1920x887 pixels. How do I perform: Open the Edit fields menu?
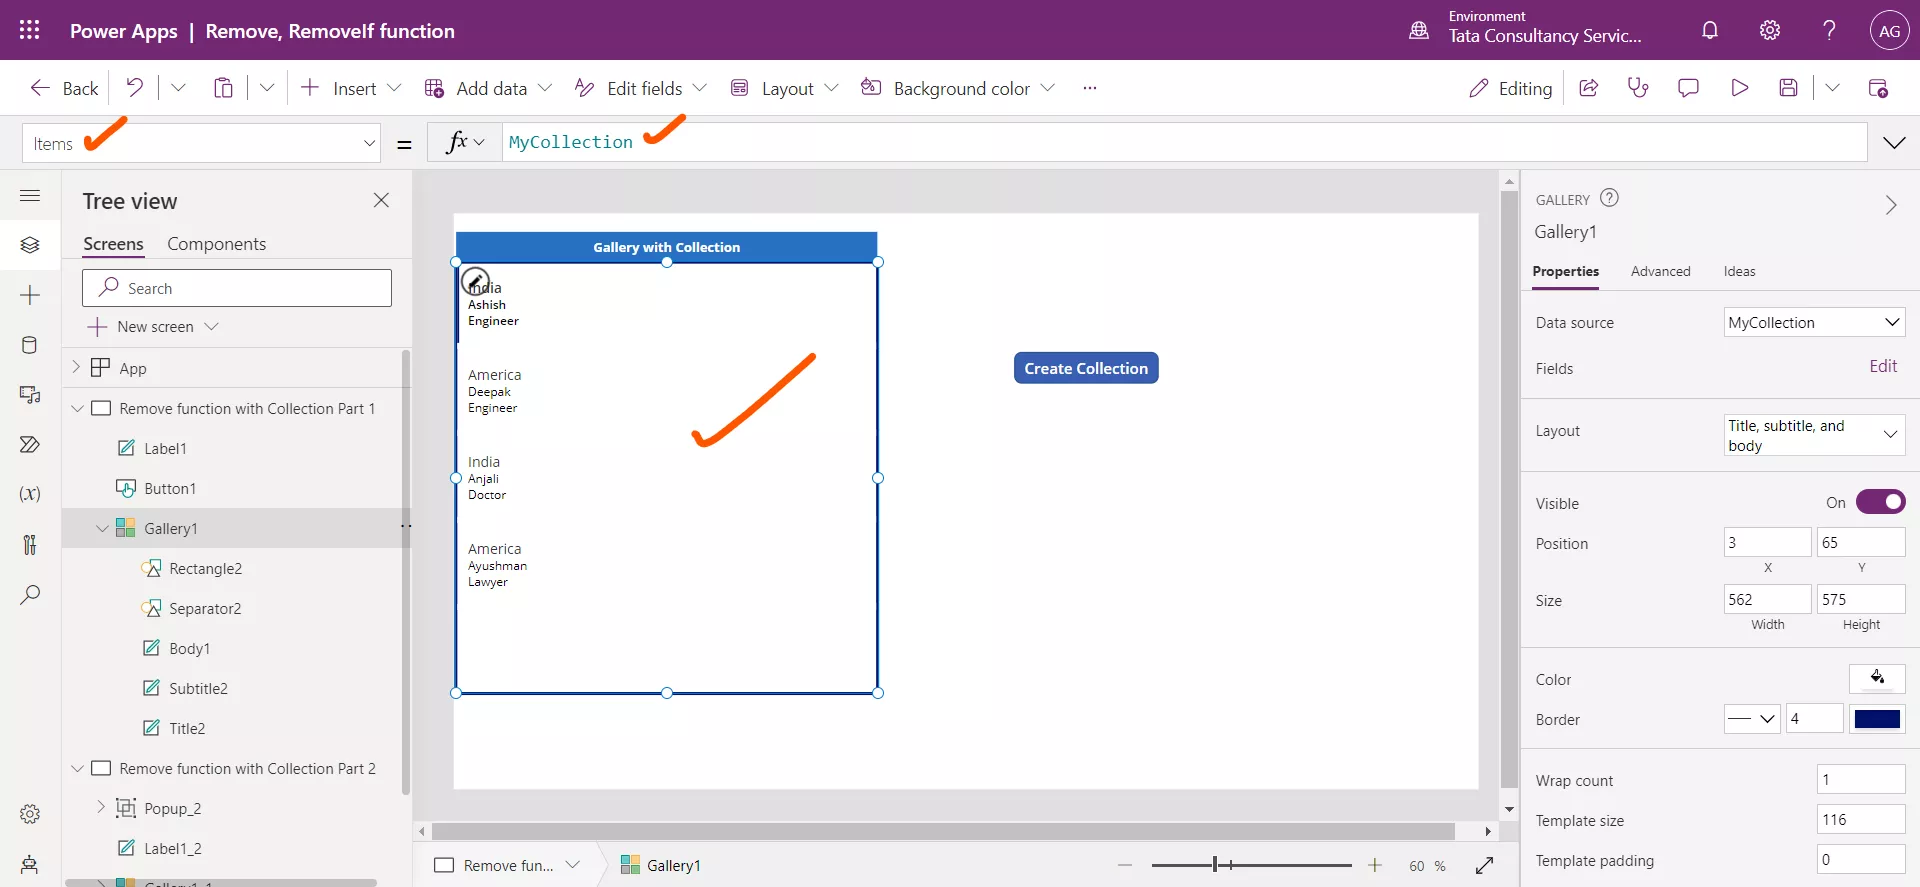641,88
